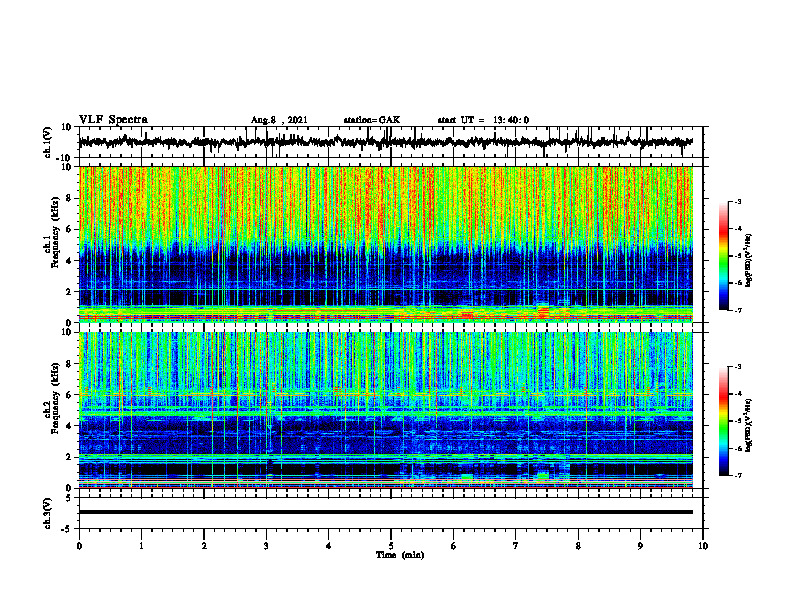Click the time axis tick label "5"
The width and height of the screenshot is (792, 612).
pyautogui.click(x=391, y=546)
